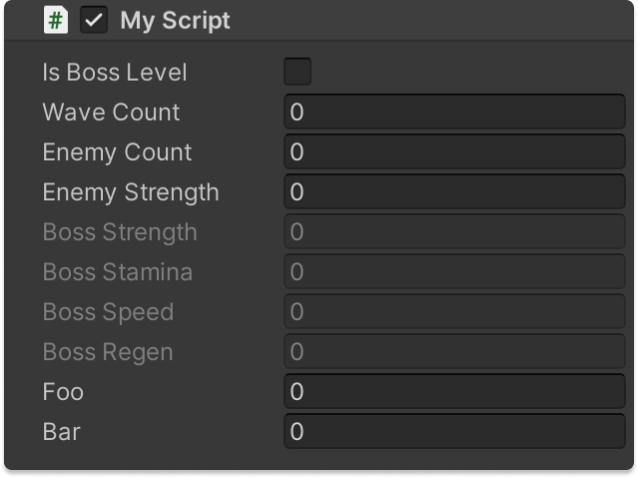
Task: Click the Wave Count property label
Action: (x=111, y=112)
